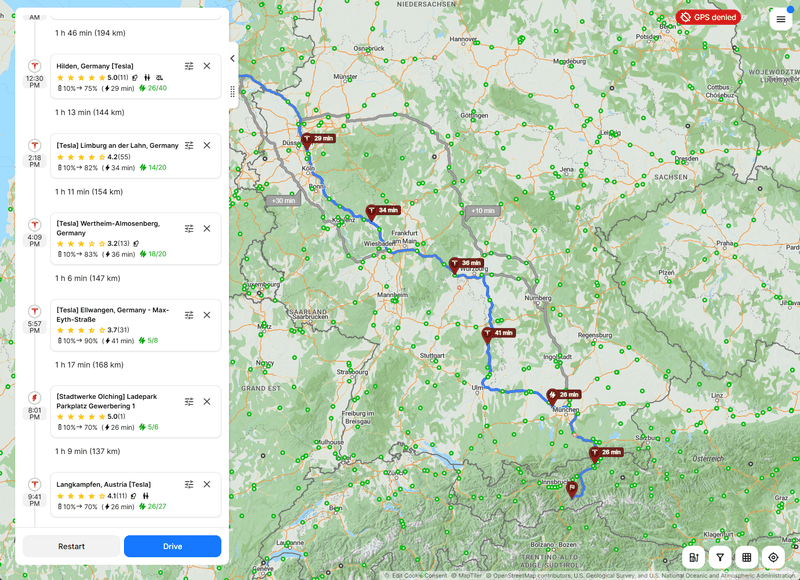800x580 pixels.
Task: Collapse the route side panel
Action: coord(233,59)
